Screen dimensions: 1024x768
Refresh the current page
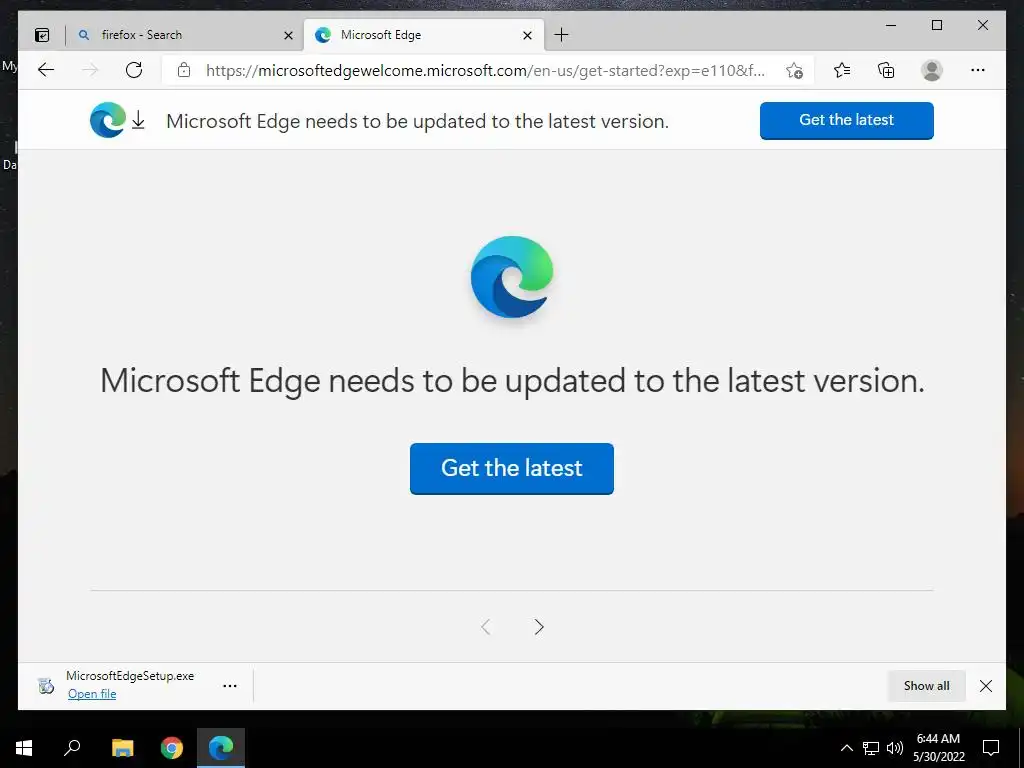[134, 70]
